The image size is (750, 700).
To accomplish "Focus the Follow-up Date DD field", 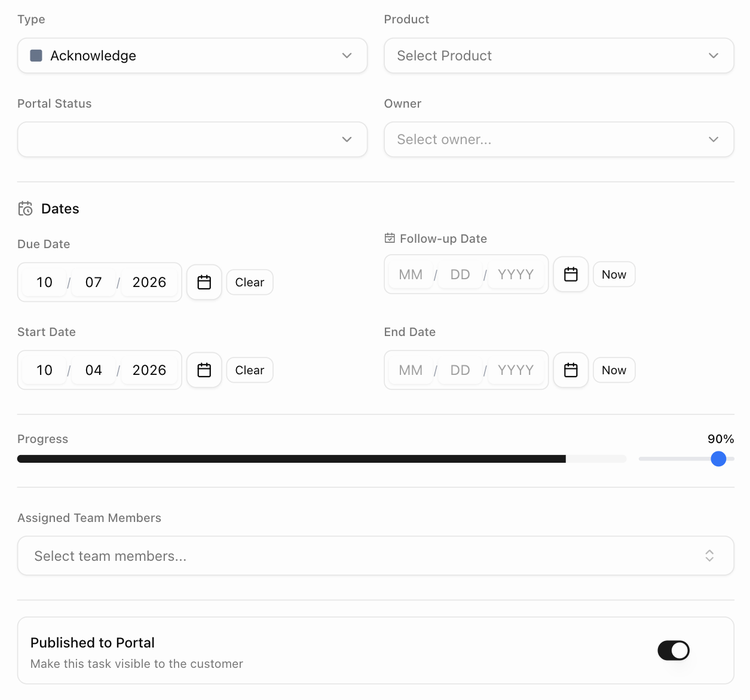I will point(460,274).
